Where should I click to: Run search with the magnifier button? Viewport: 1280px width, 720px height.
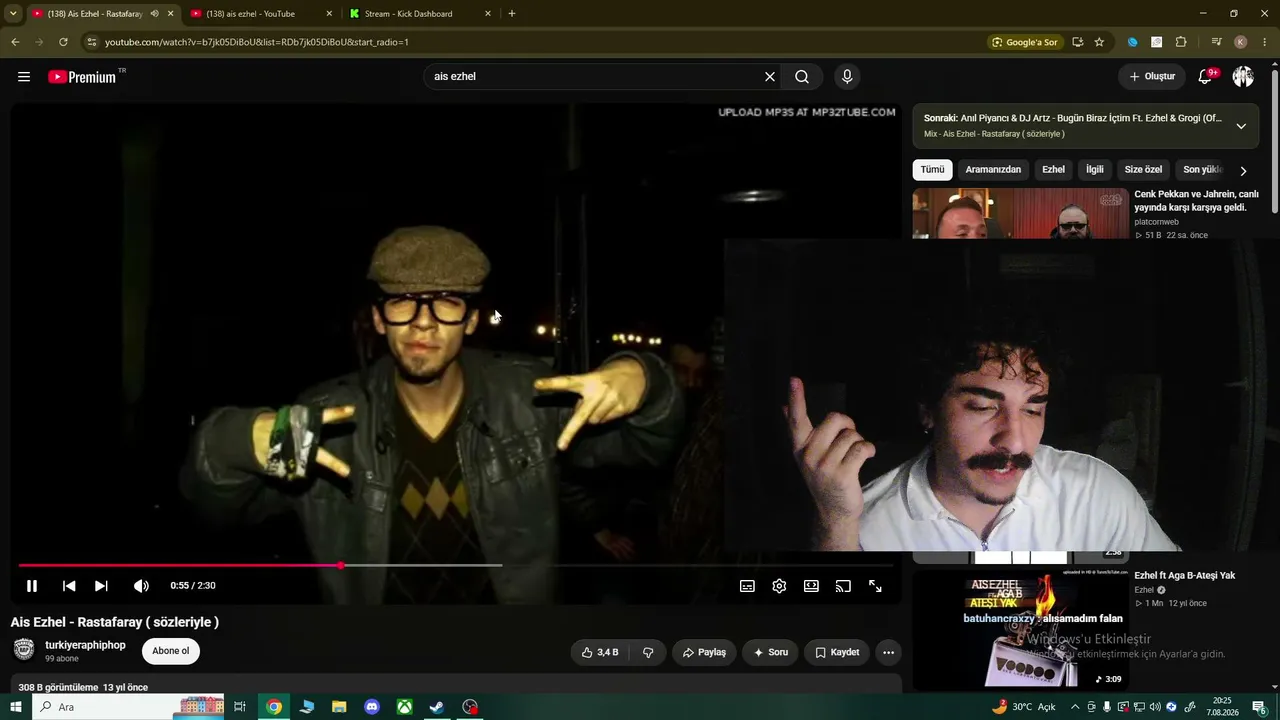coord(802,77)
